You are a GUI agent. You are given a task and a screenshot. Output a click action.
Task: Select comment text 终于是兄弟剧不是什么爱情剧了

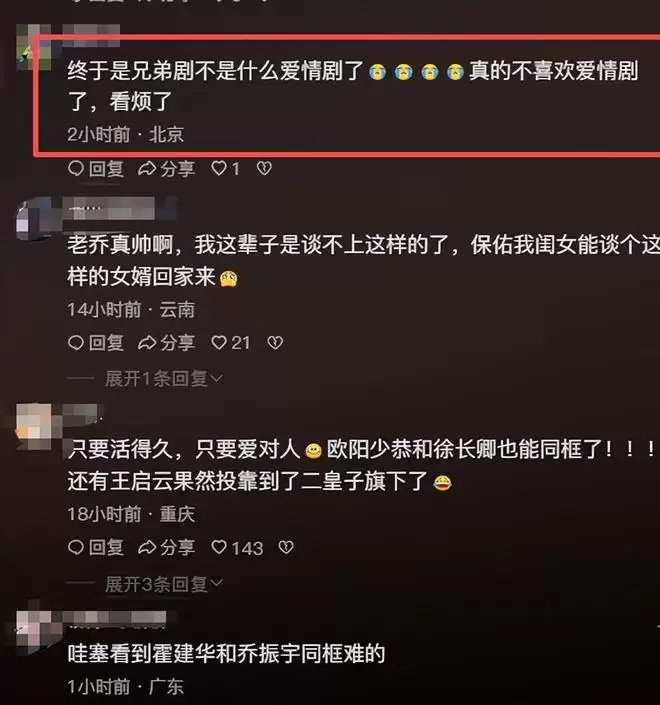[215, 71]
